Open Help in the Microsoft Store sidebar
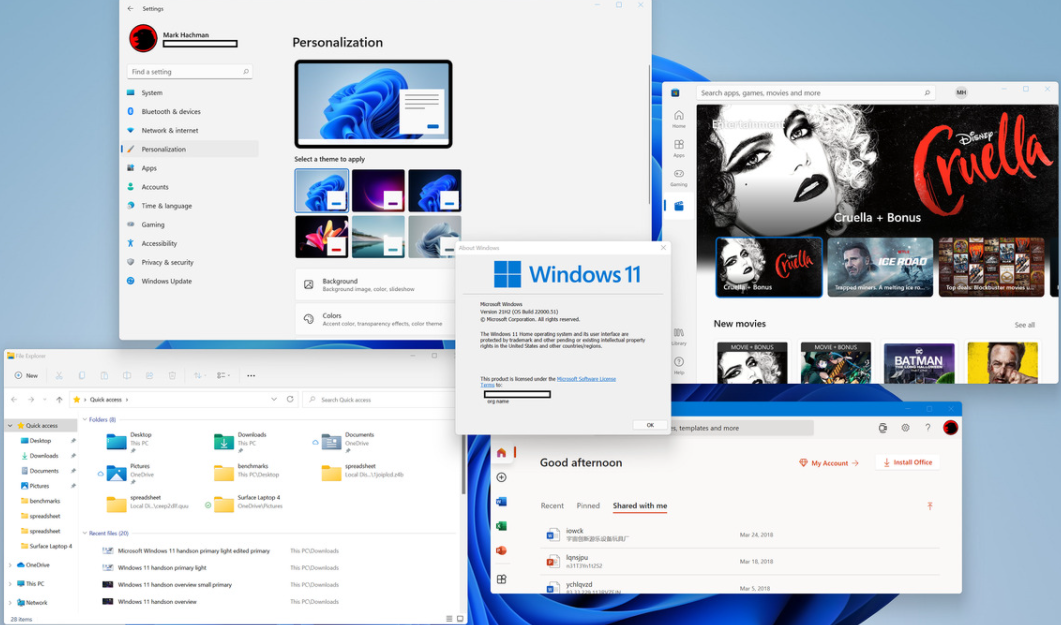 click(x=679, y=365)
